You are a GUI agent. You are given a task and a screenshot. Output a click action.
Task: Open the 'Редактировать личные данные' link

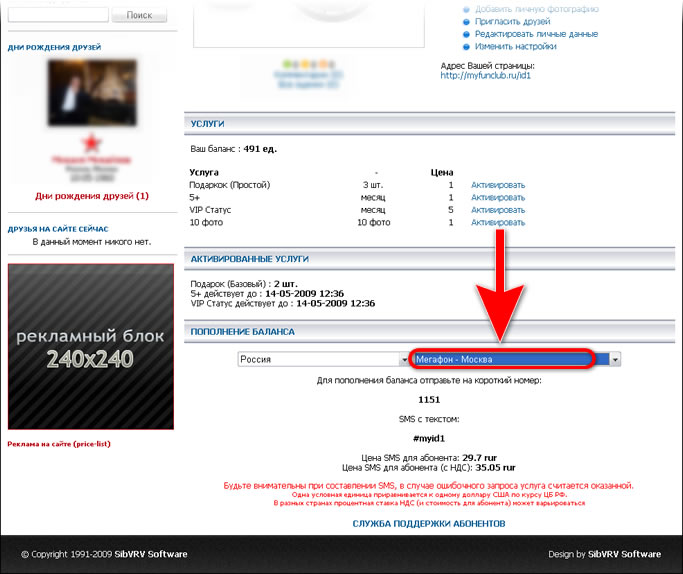[x=536, y=34]
